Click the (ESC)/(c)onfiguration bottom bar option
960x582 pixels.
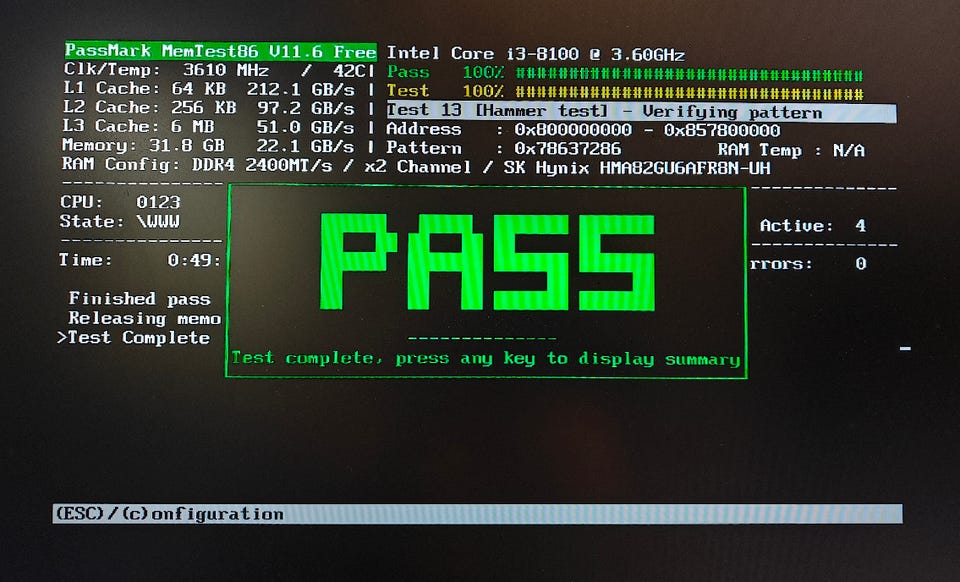tap(169, 514)
